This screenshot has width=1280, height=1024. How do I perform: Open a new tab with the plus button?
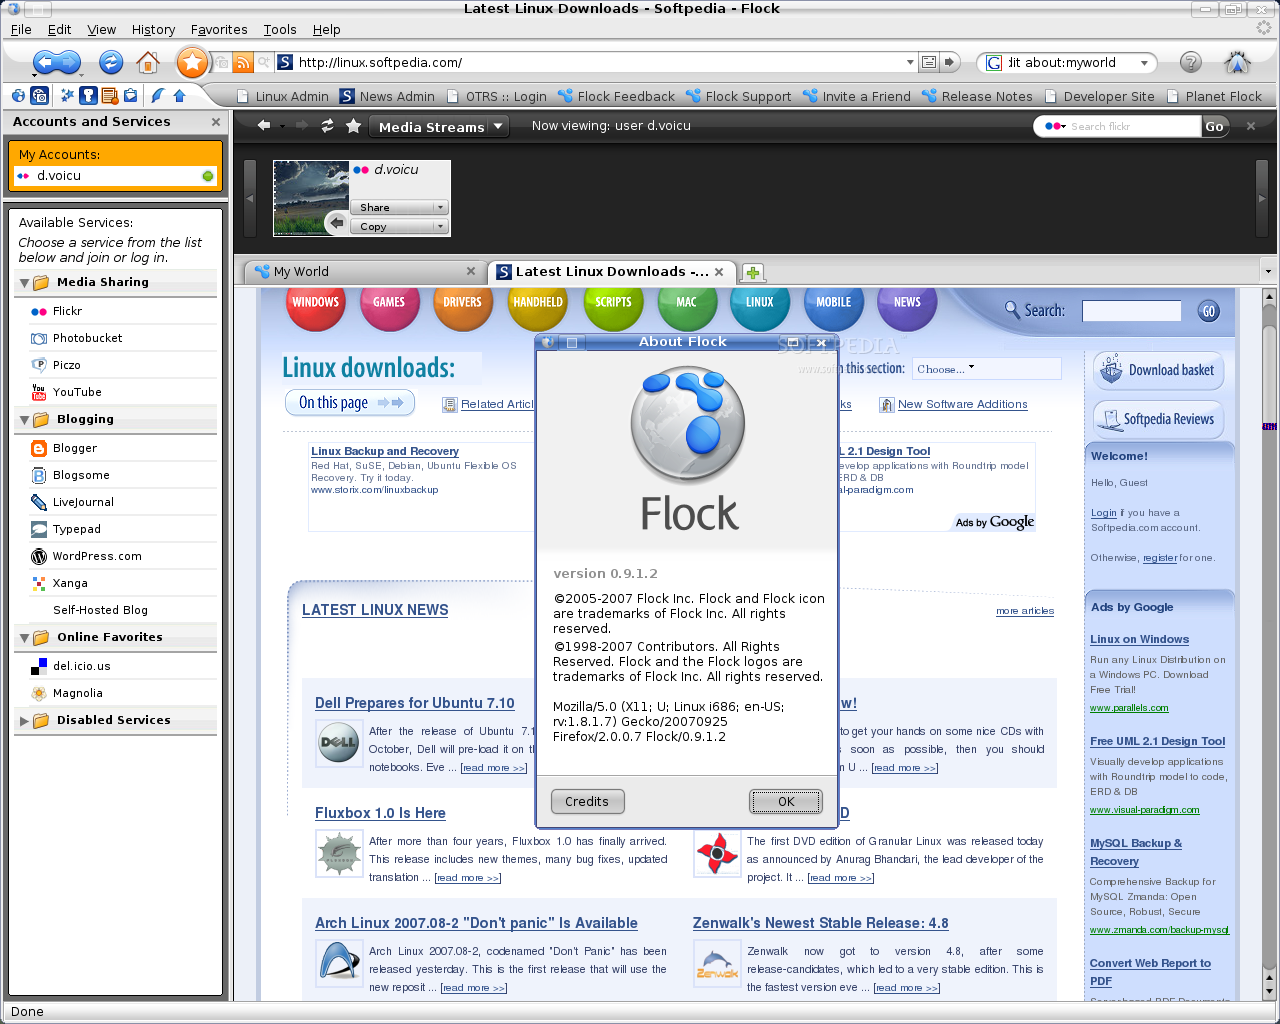[x=753, y=272]
